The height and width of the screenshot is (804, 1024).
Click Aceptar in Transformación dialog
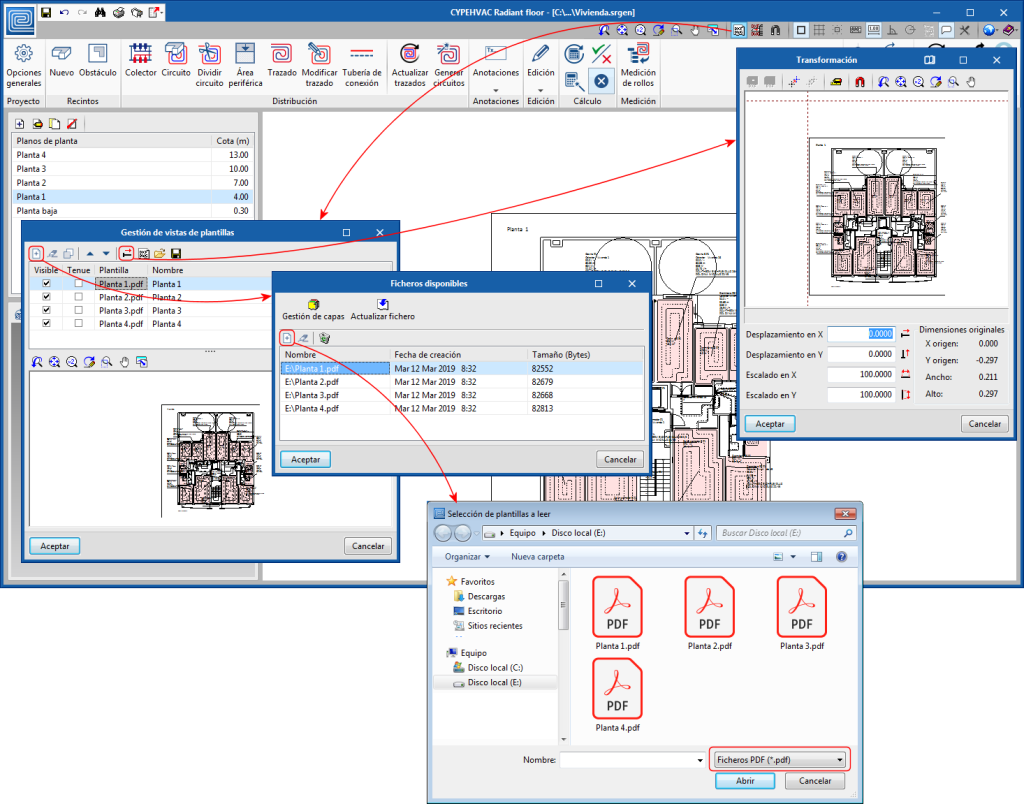(x=770, y=424)
